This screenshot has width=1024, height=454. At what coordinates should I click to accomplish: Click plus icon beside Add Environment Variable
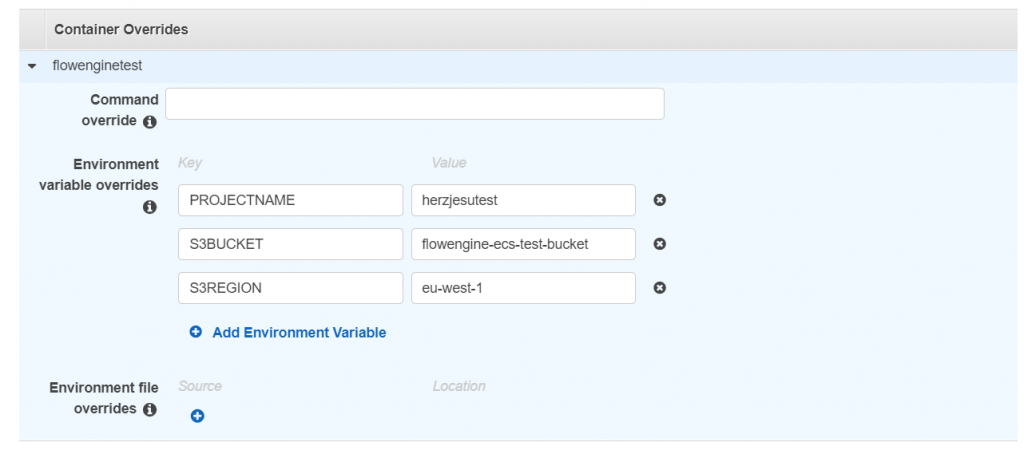click(x=196, y=332)
